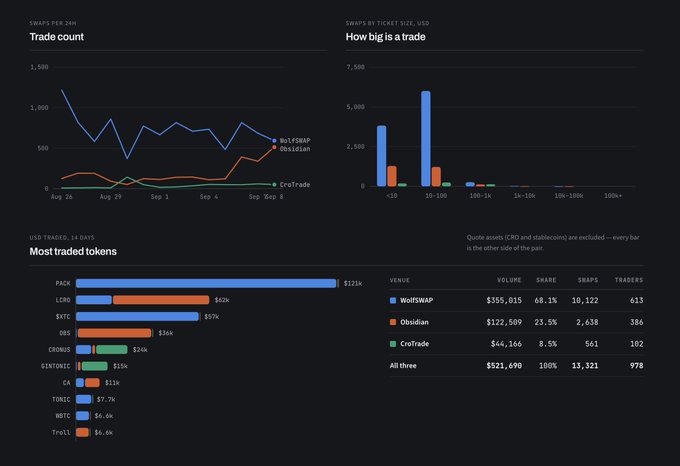The image size is (680, 466).
Task: Click the 8.5% share value
Action: pos(548,344)
